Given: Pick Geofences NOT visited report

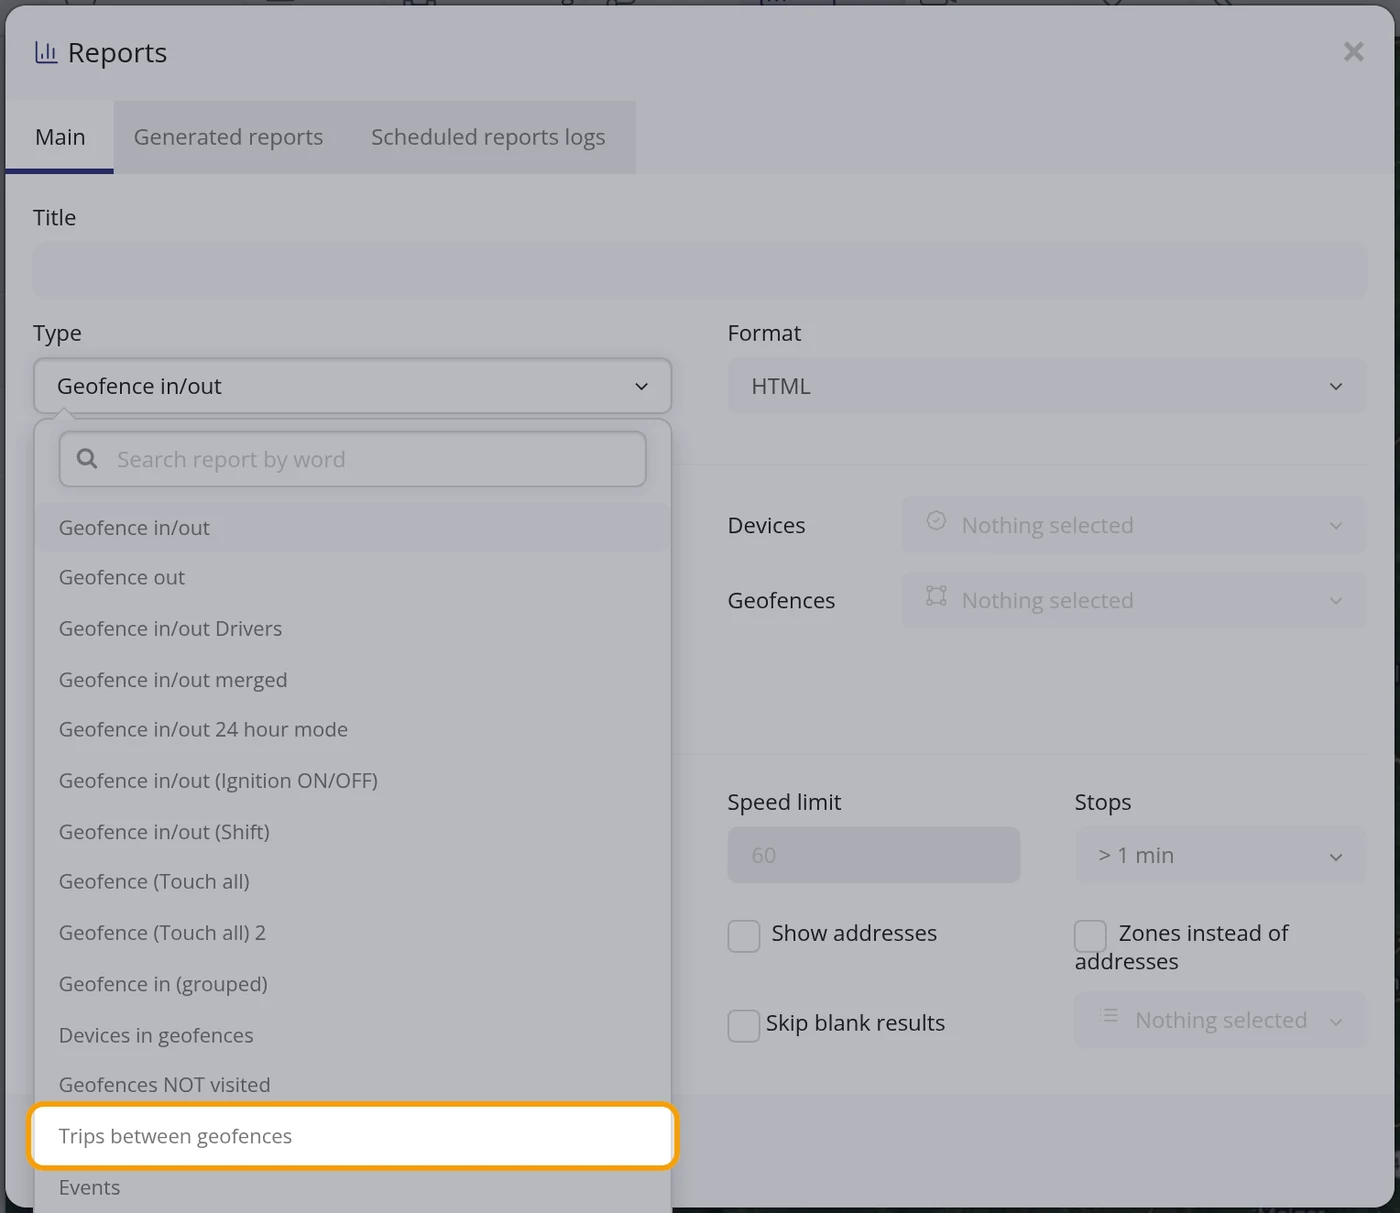Looking at the screenshot, I should pos(352,1085).
